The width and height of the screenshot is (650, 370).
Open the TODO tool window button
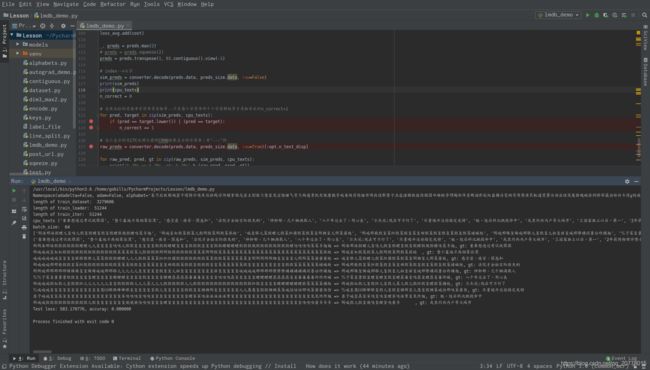click(92, 358)
